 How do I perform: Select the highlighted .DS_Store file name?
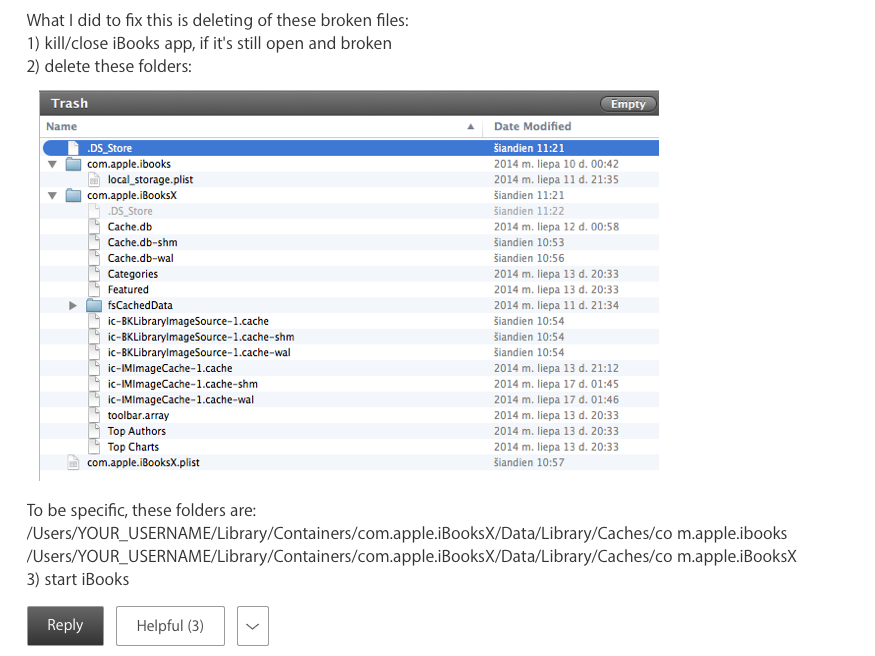tap(109, 148)
